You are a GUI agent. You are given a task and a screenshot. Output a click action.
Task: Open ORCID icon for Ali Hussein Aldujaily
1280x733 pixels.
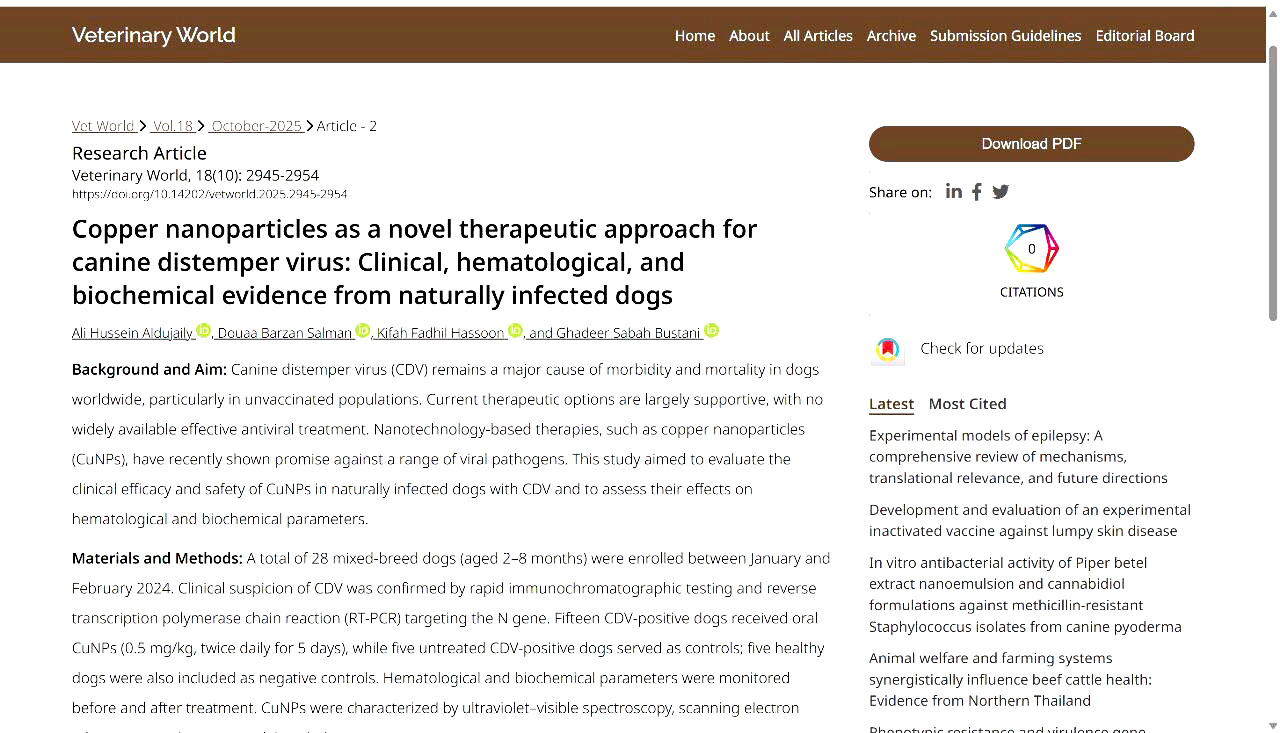pos(204,331)
